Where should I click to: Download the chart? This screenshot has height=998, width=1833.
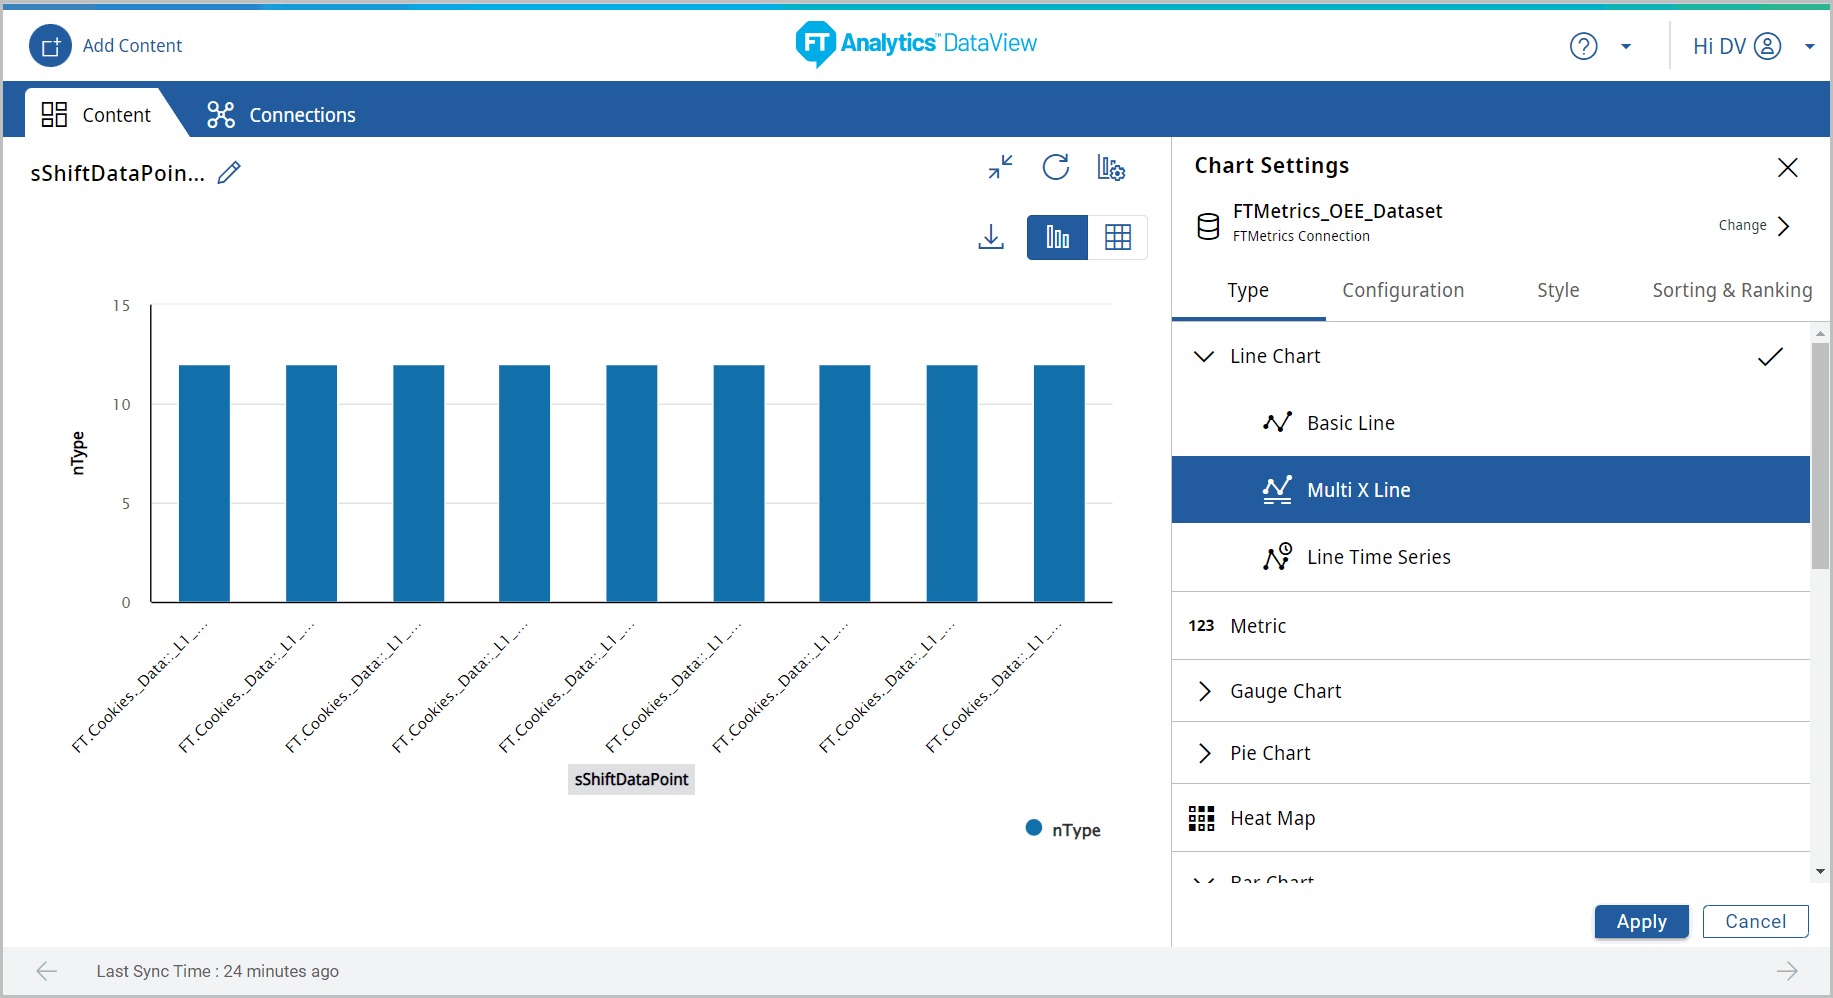pyautogui.click(x=991, y=237)
